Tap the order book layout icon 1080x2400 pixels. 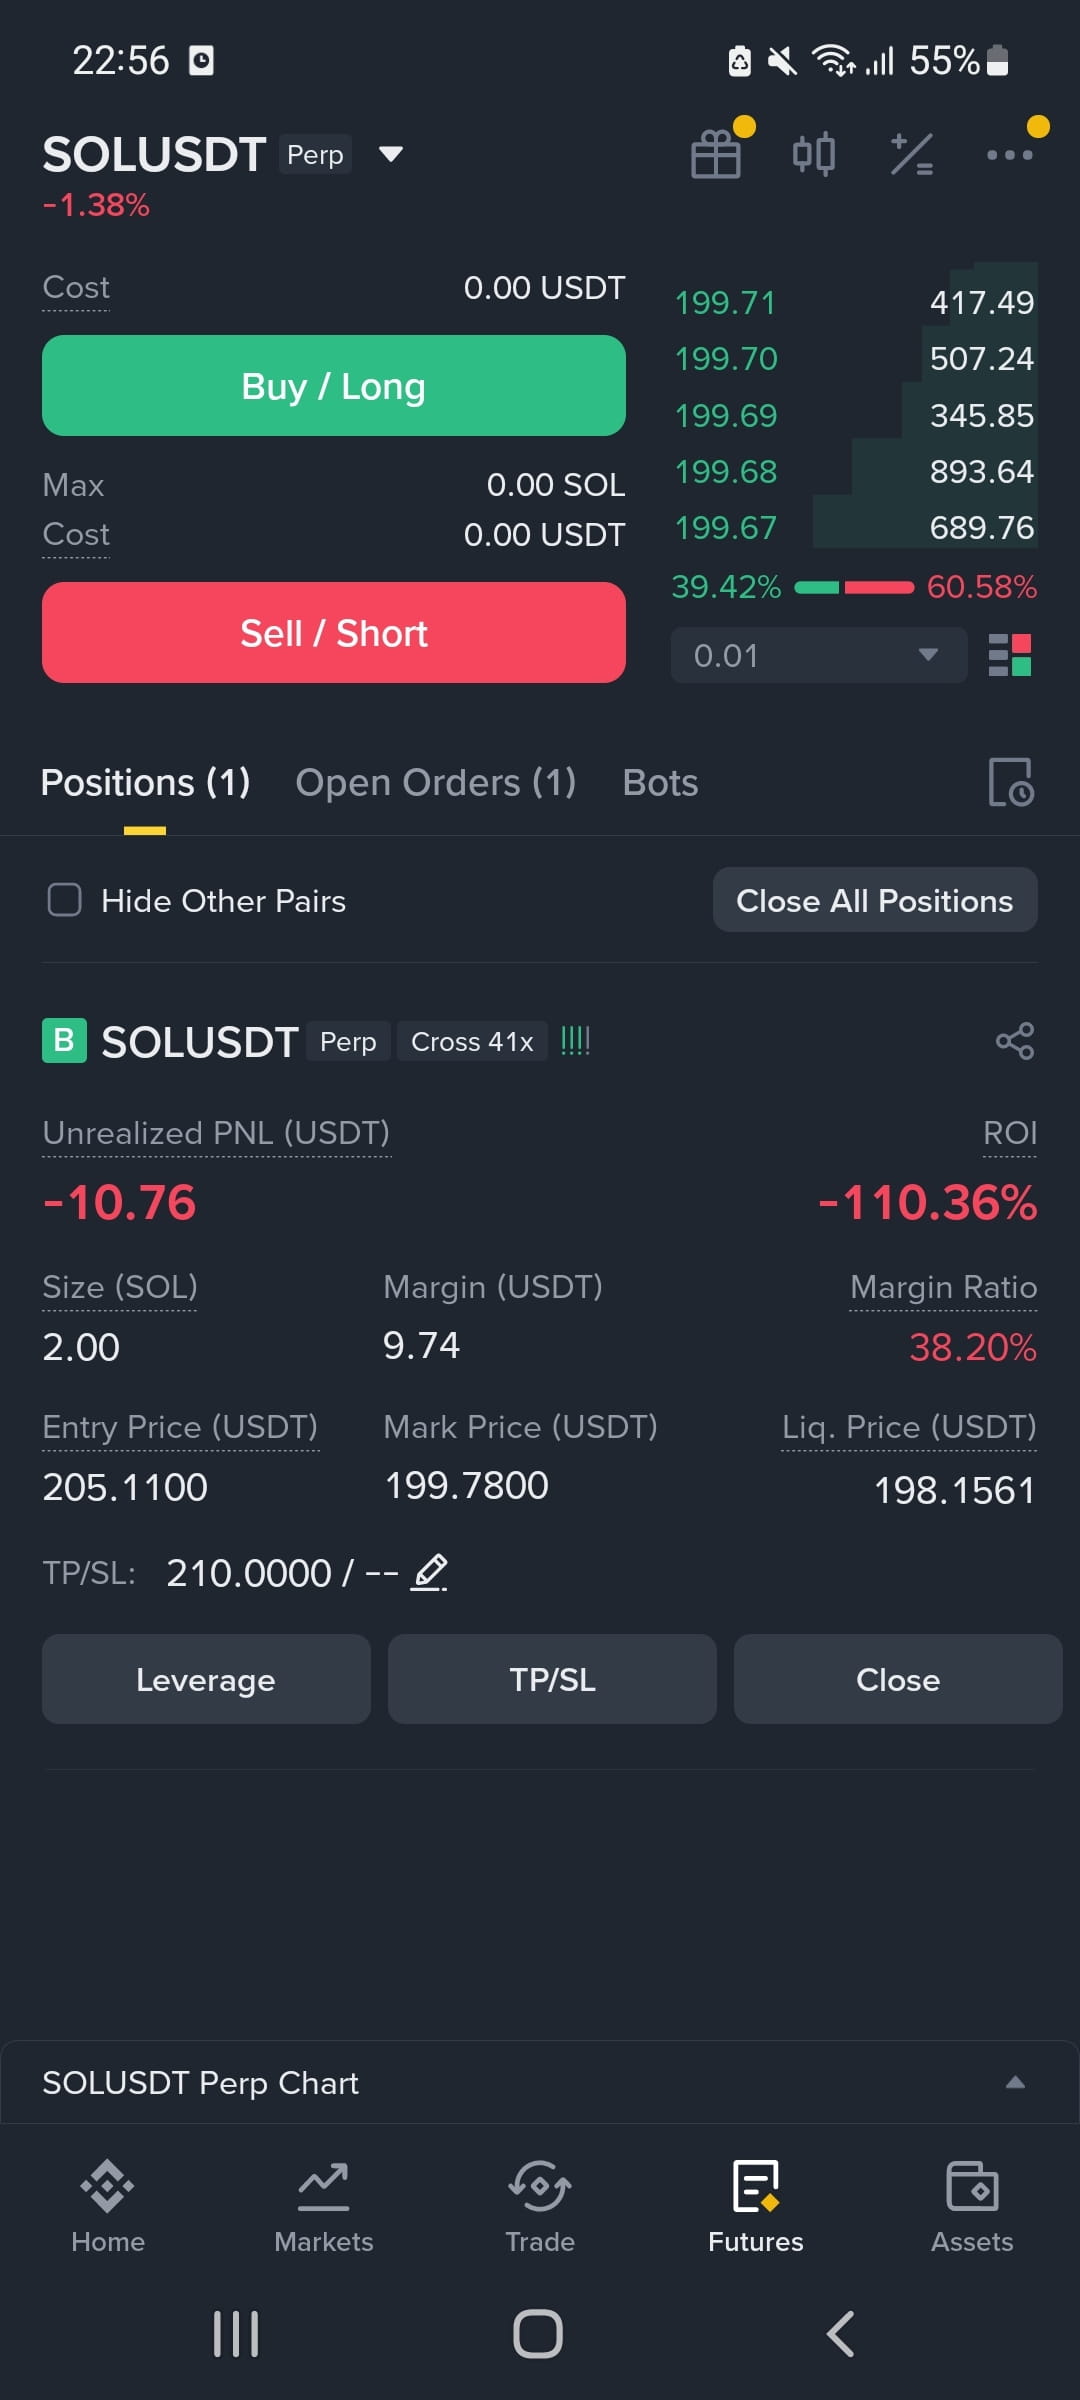[x=1010, y=655]
